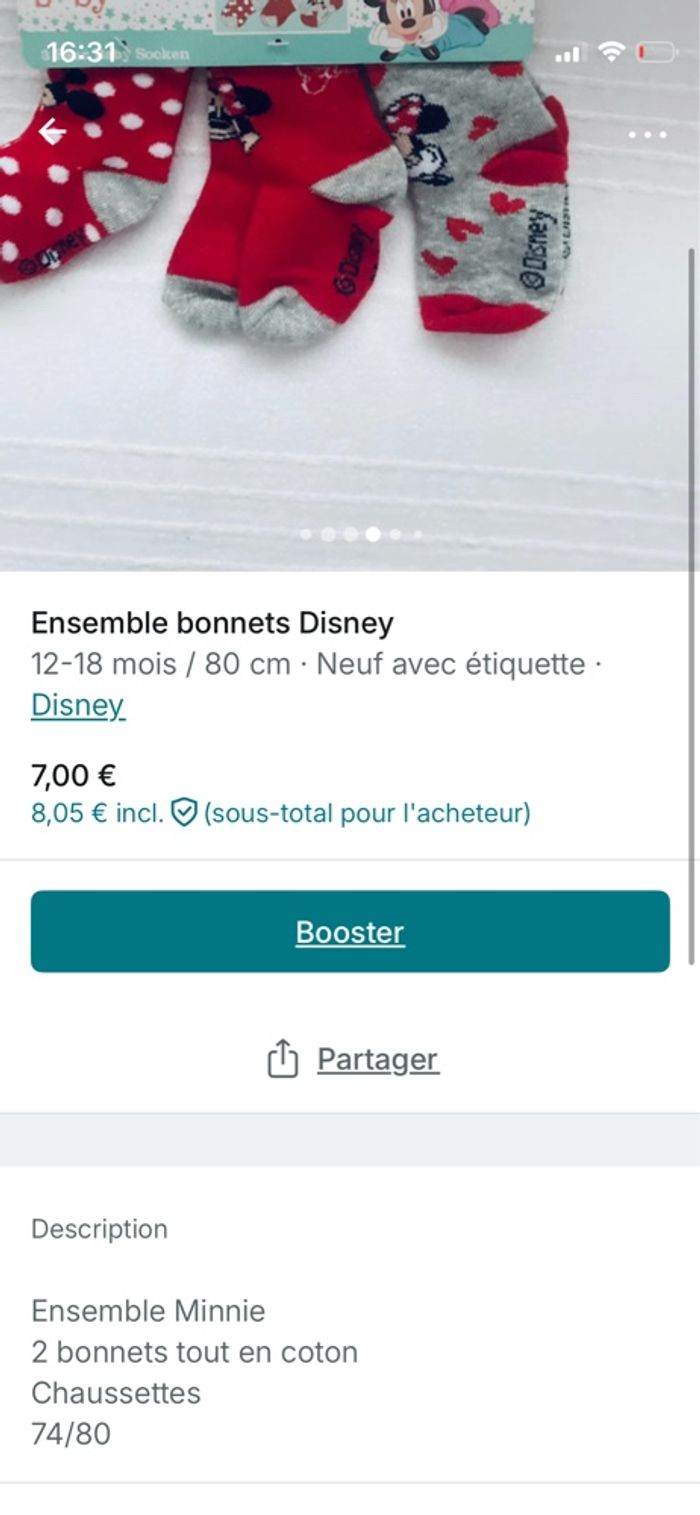Select the first photo carousel dot
The height and width of the screenshot is (1515, 700).
pos(306,535)
